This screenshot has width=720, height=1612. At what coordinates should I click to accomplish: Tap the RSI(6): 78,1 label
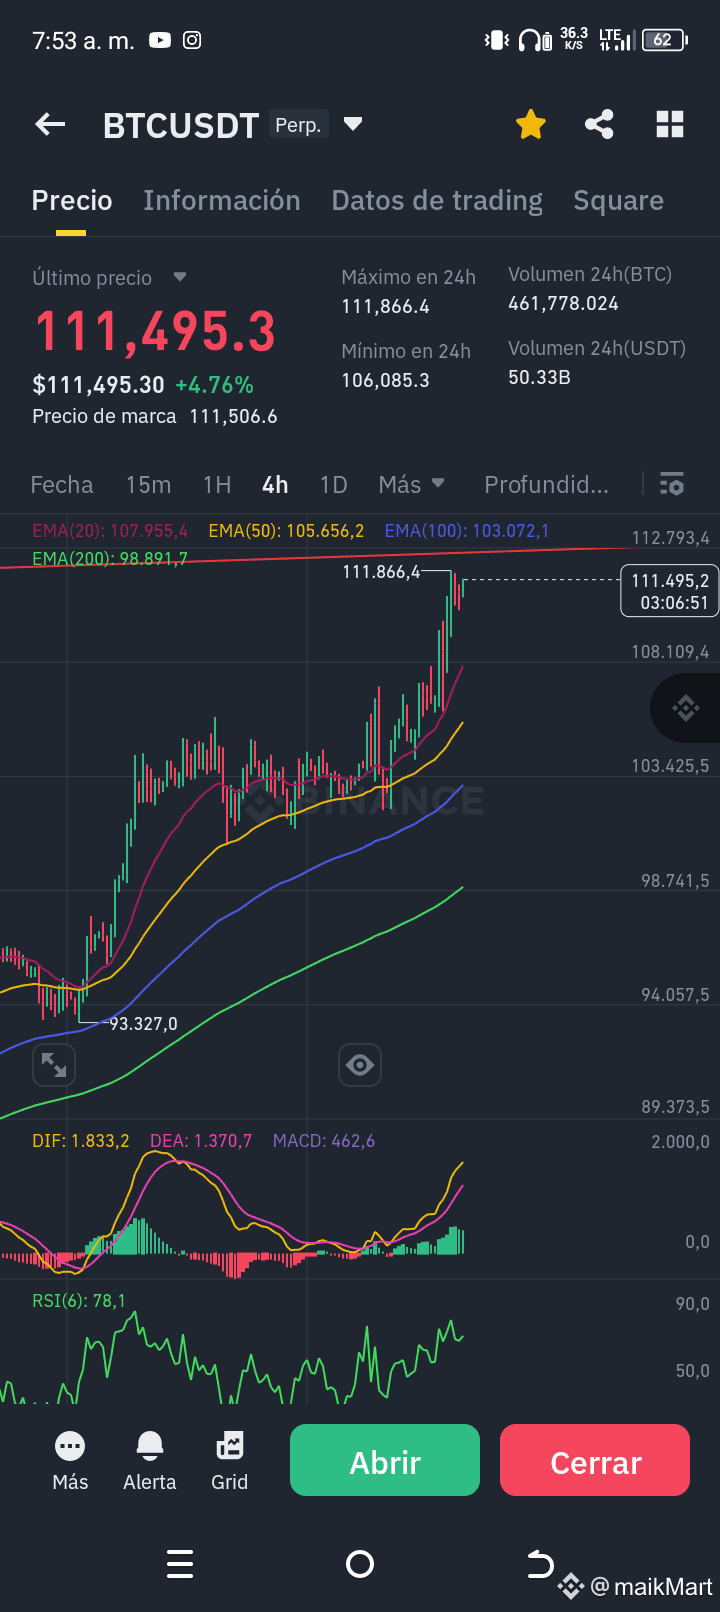click(79, 1300)
